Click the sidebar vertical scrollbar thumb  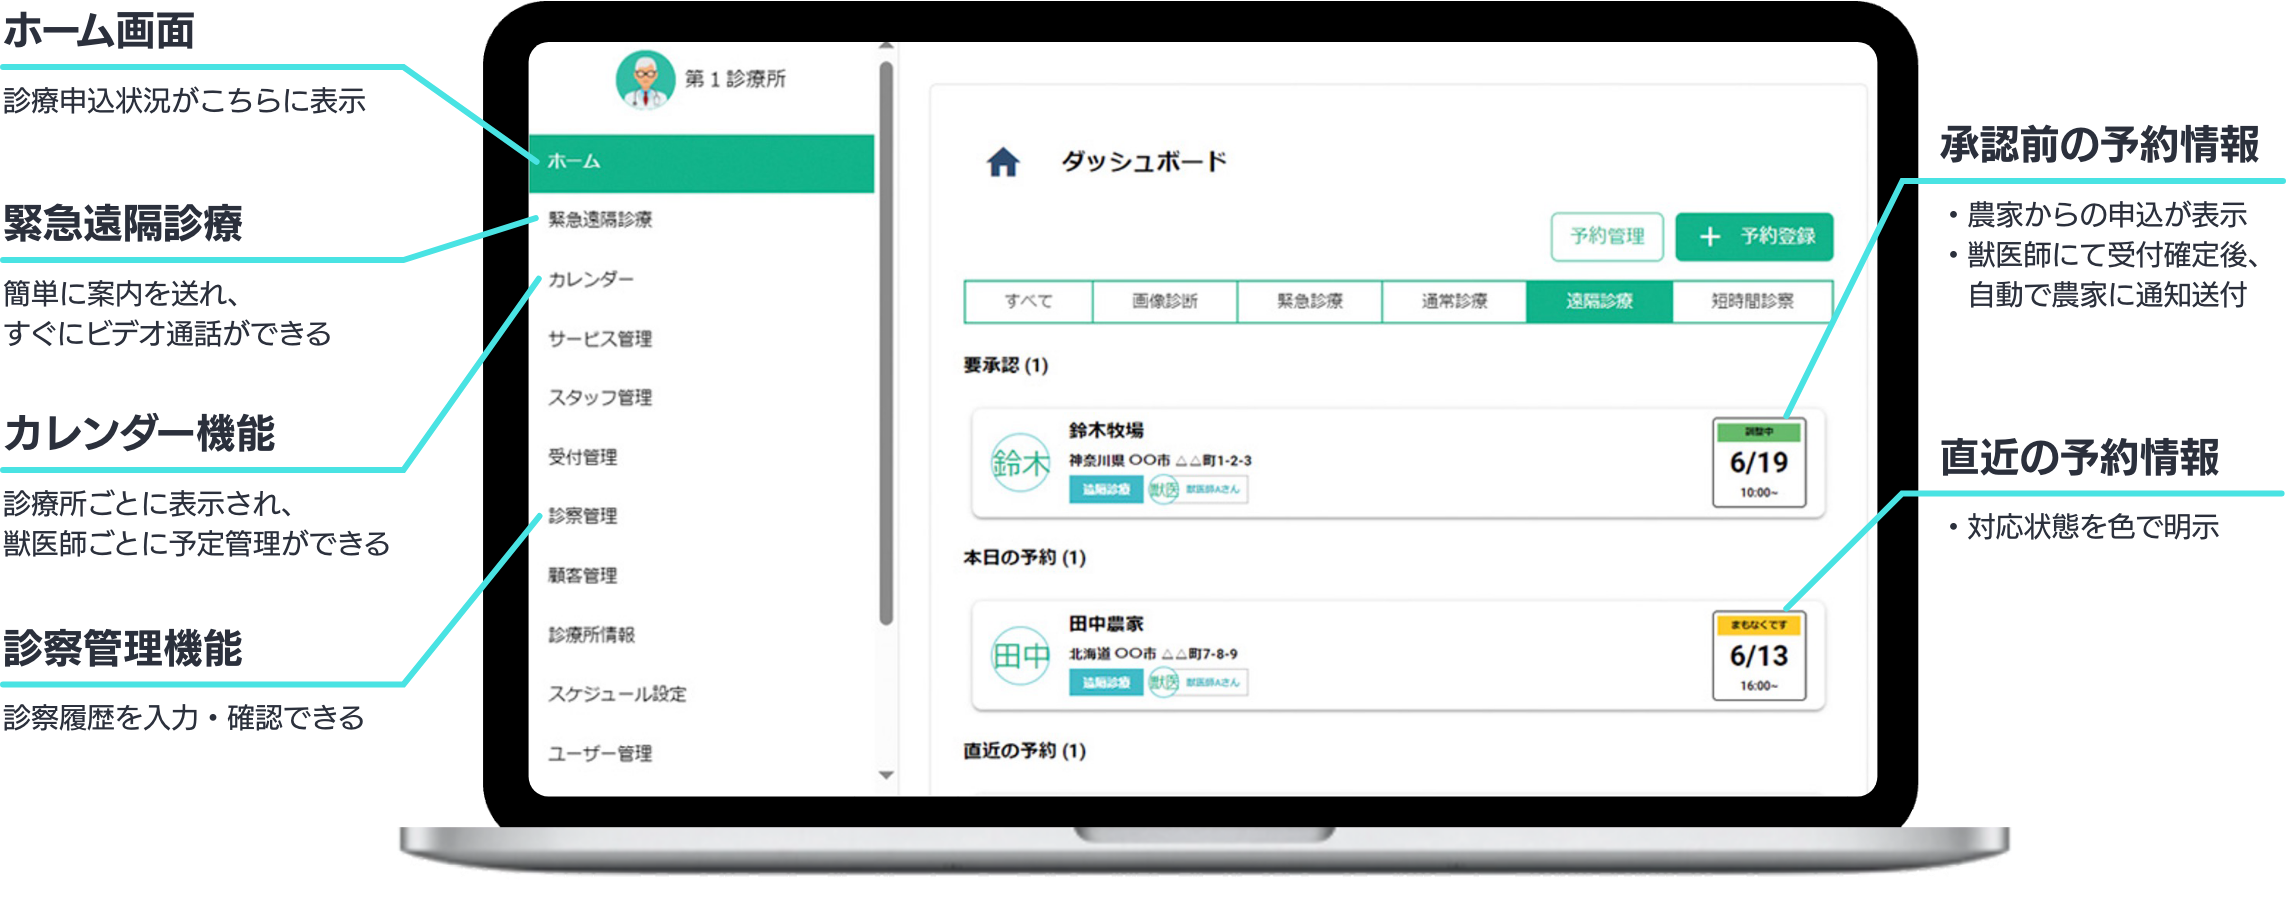pos(885,340)
